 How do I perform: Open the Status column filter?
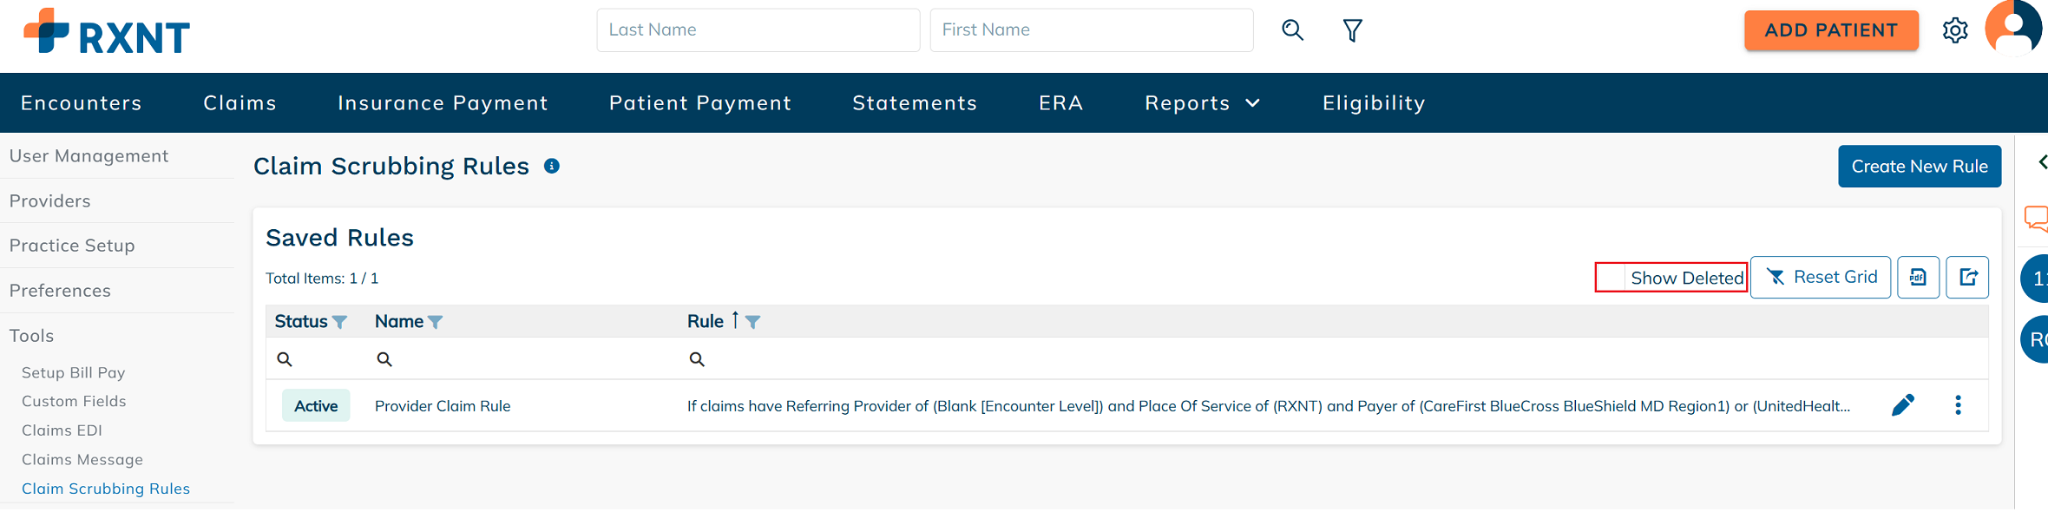(x=340, y=322)
